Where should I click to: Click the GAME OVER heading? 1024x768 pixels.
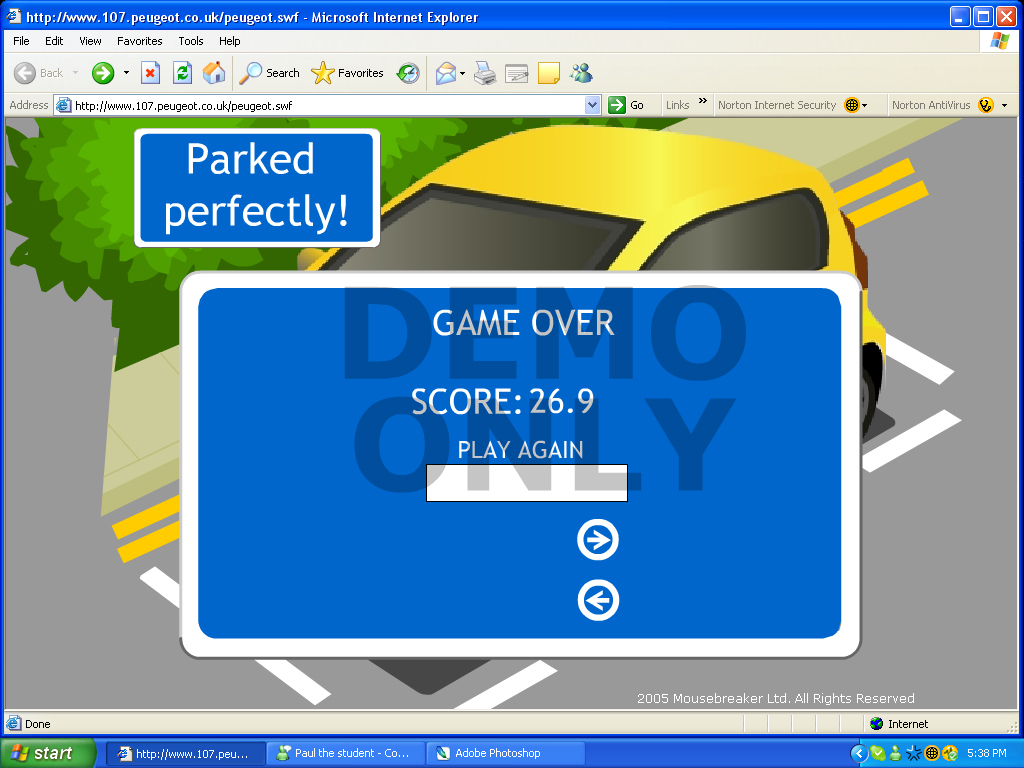pos(523,323)
